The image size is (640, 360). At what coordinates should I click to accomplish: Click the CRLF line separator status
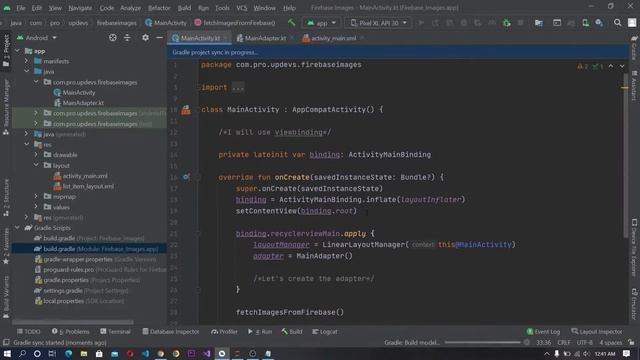click(564, 342)
